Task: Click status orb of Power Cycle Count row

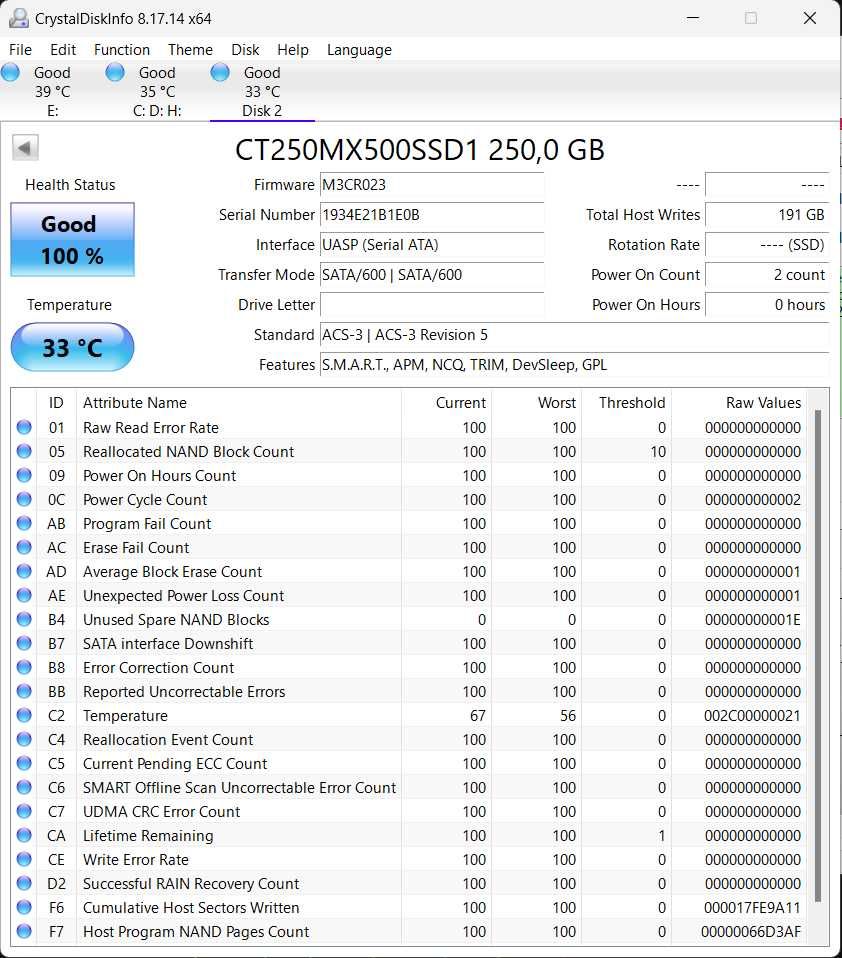Action: point(24,499)
